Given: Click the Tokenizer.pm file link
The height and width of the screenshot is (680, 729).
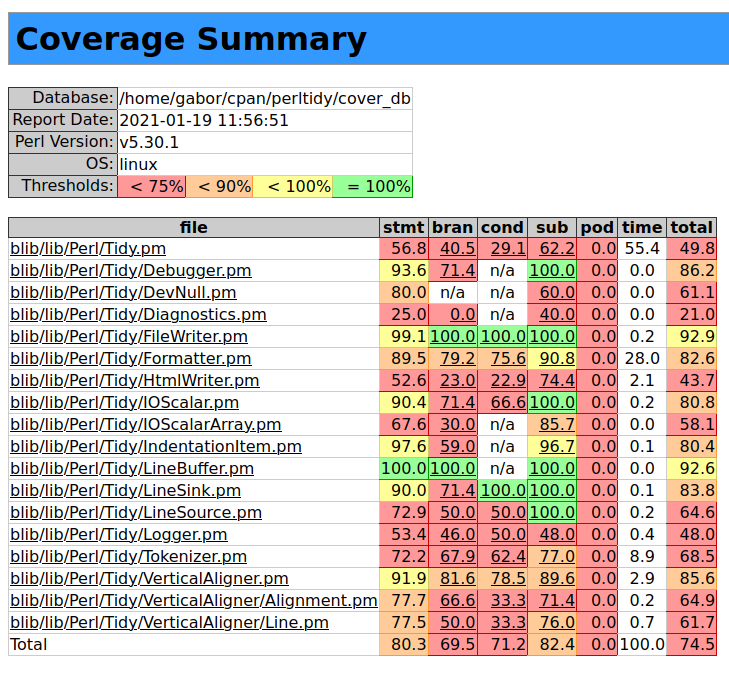Looking at the screenshot, I should [128, 557].
